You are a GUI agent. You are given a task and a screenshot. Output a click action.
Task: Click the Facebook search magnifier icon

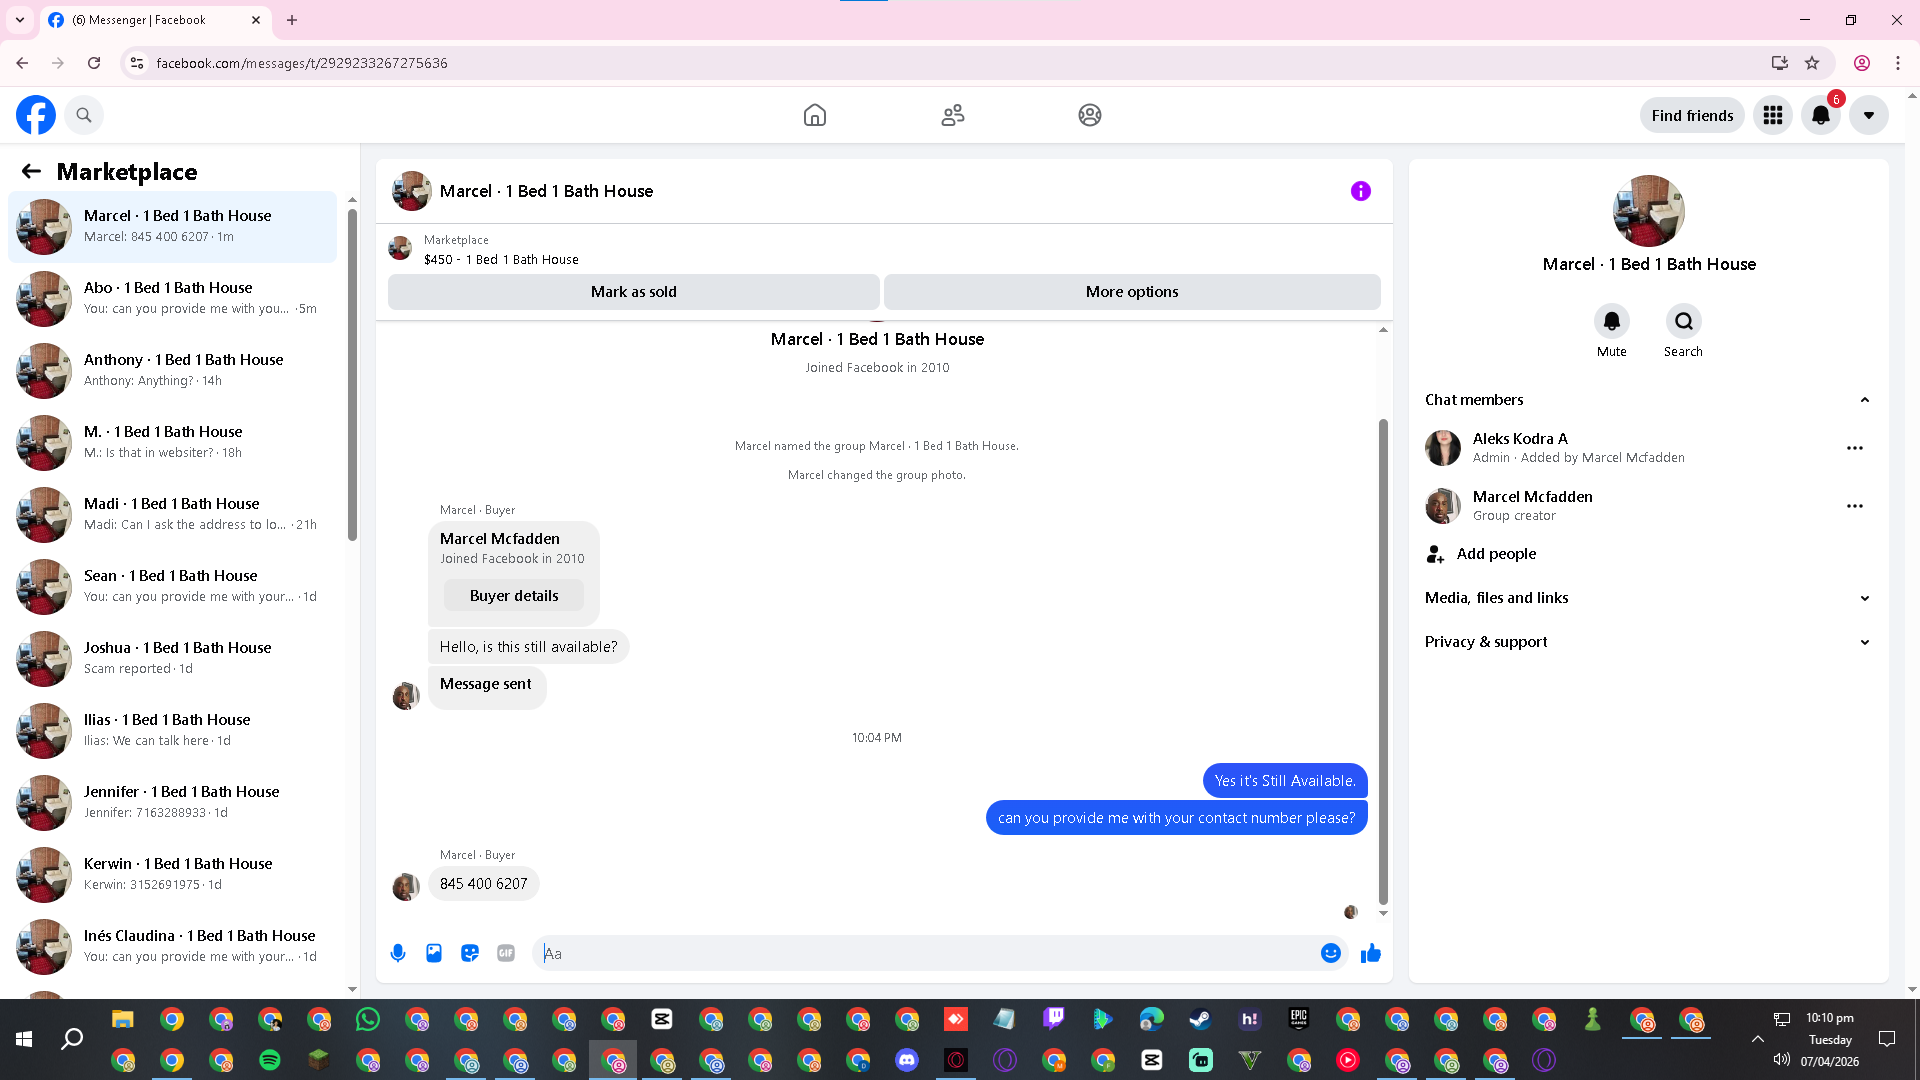[x=84, y=115]
